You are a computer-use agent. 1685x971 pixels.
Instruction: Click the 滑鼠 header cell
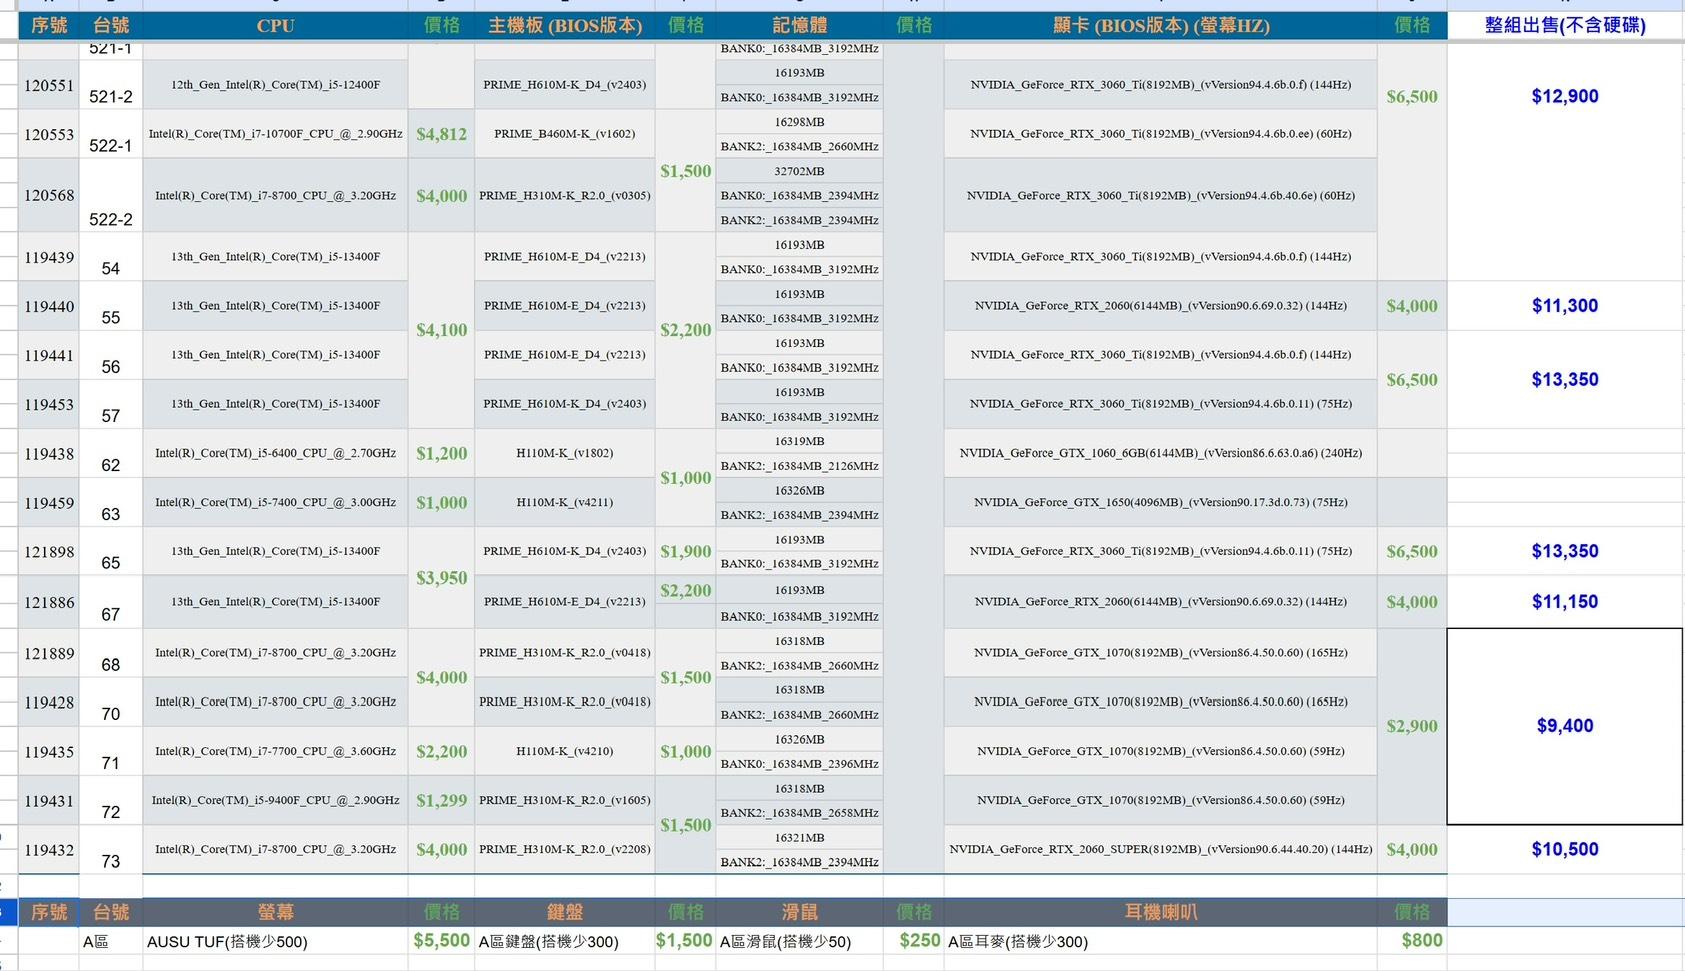coord(799,912)
